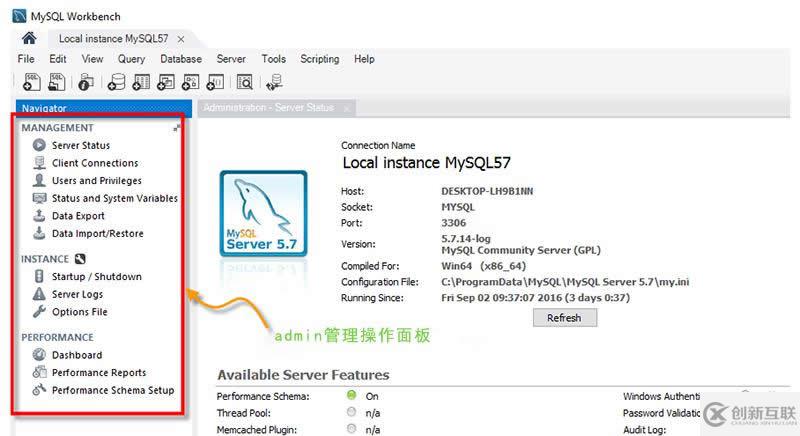Click the icon next to INSTANCE heading
Screen dimensions: 800x436
(80, 259)
